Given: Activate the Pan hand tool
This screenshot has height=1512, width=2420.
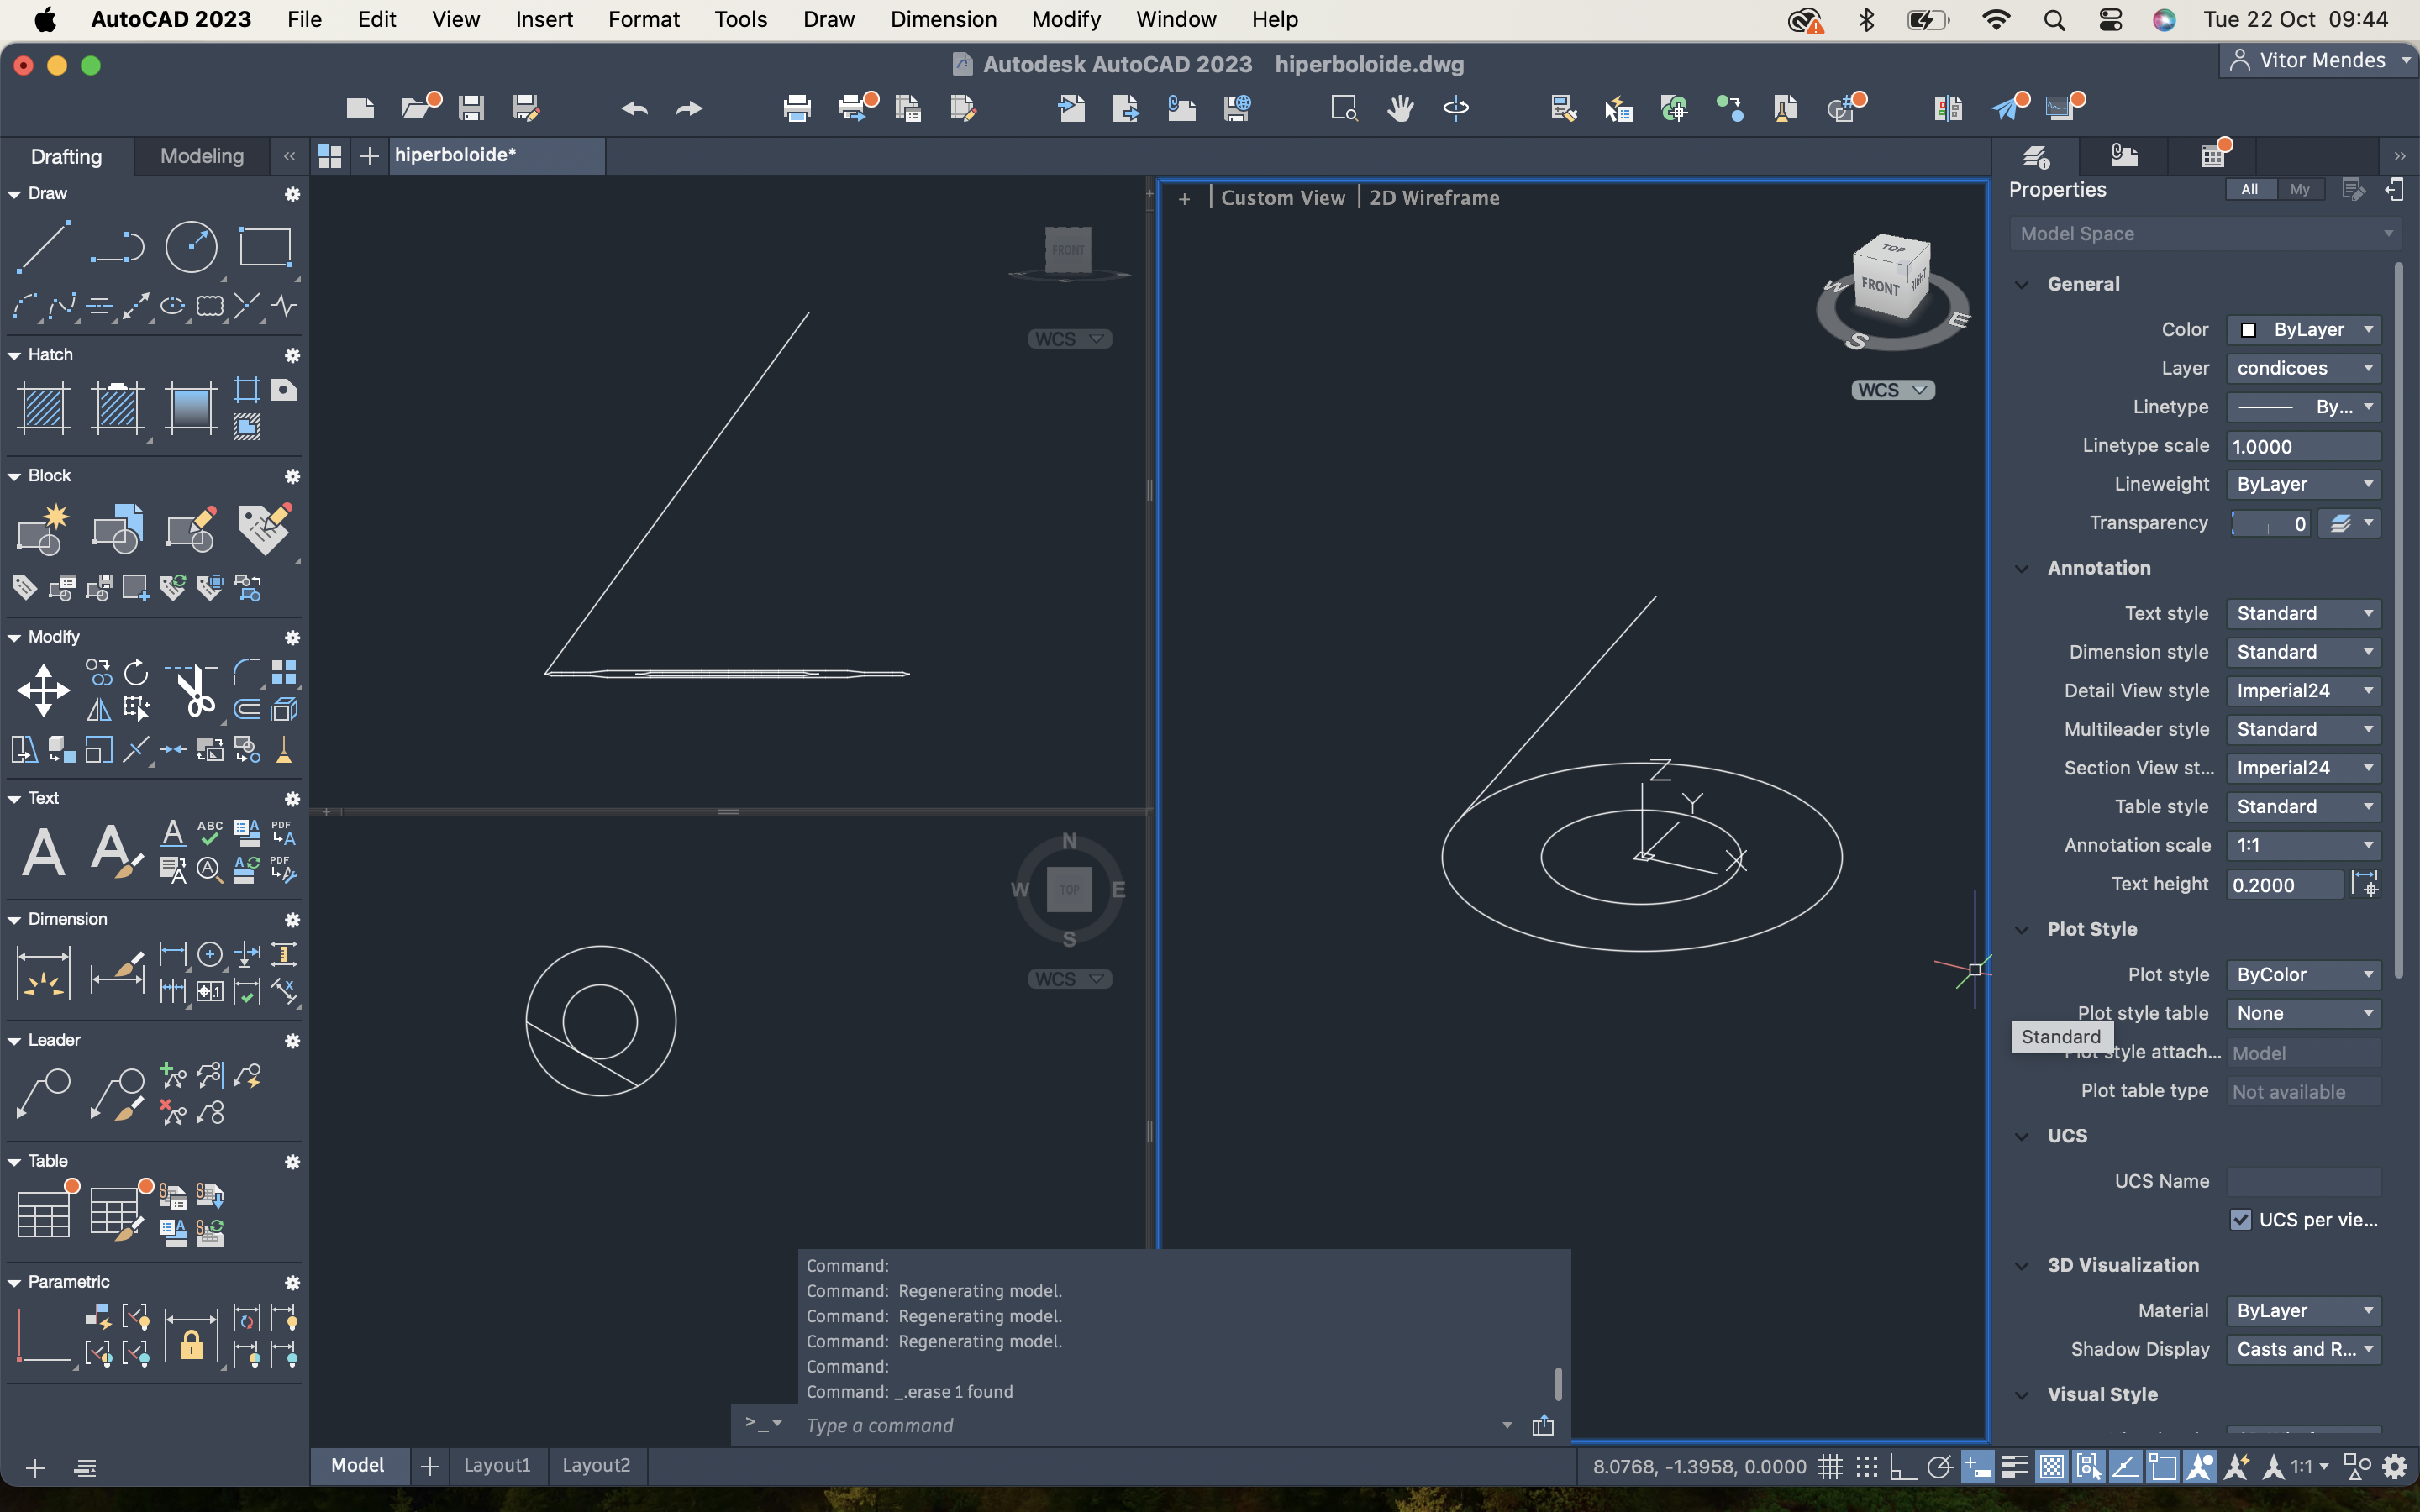Looking at the screenshot, I should 1400,108.
